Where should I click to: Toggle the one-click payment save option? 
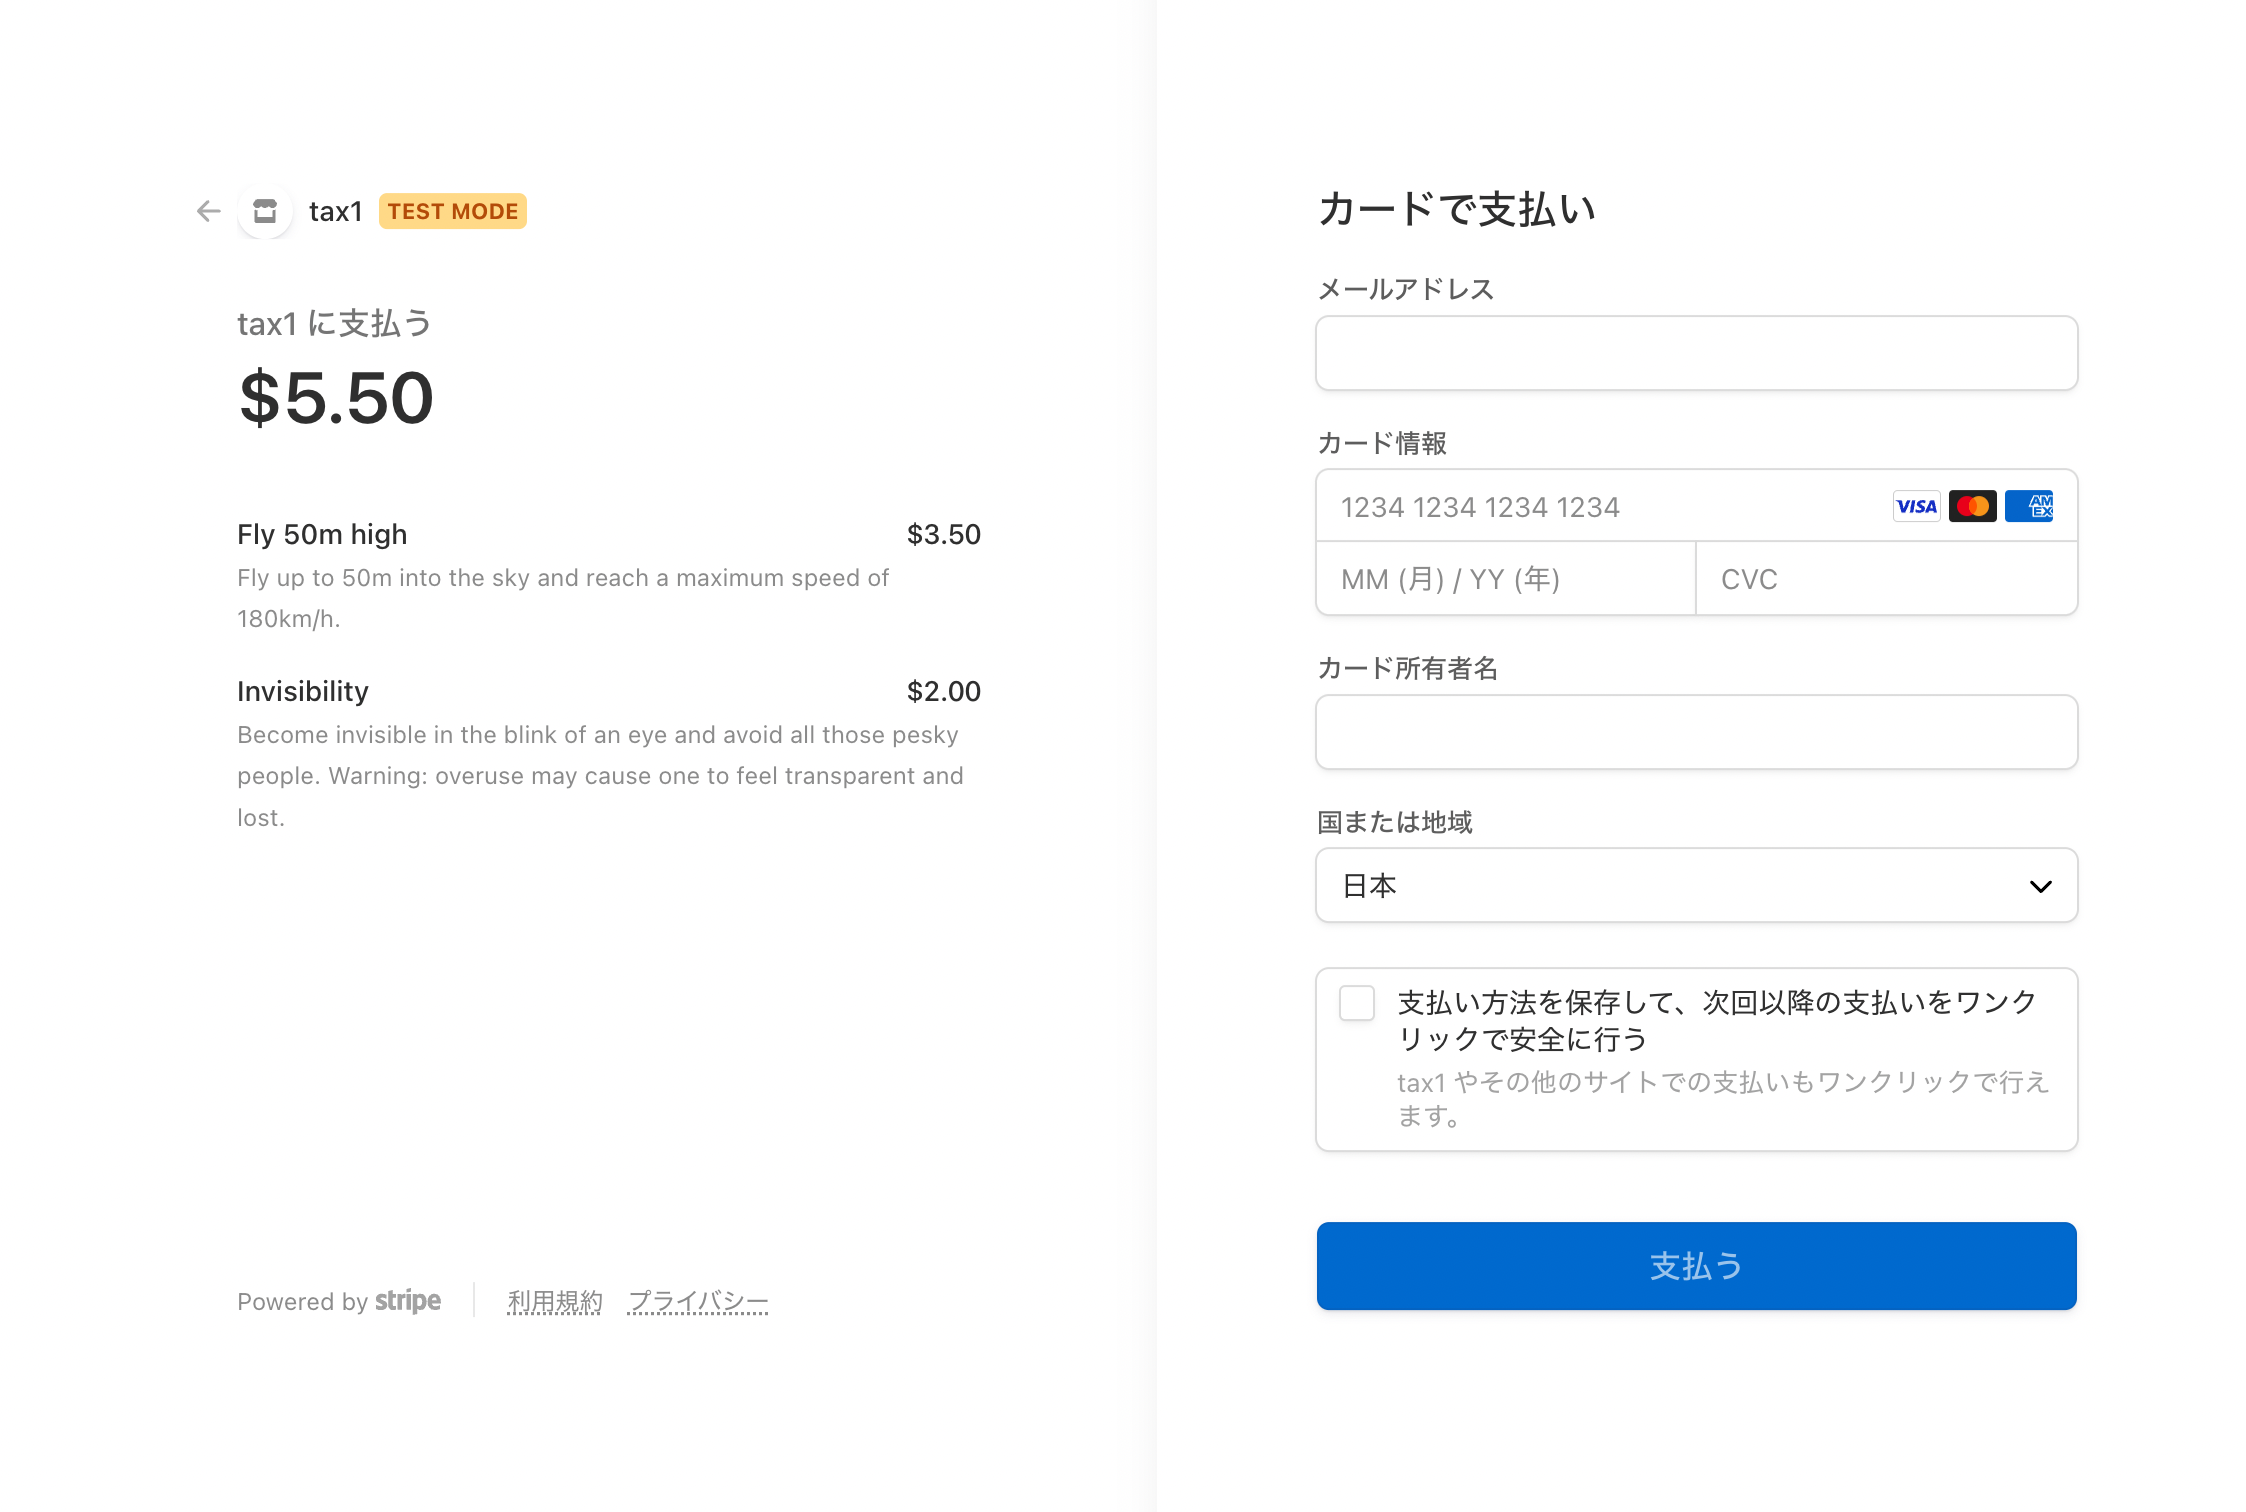click(1357, 1004)
